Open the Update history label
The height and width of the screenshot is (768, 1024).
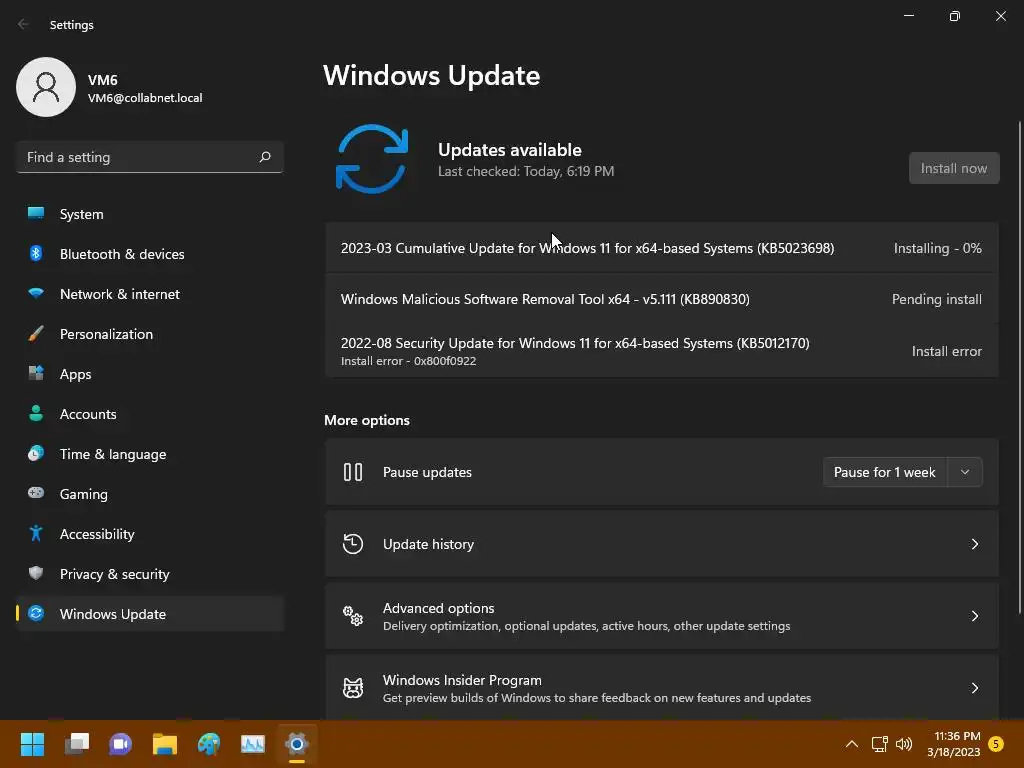pyautogui.click(x=428, y=544)
